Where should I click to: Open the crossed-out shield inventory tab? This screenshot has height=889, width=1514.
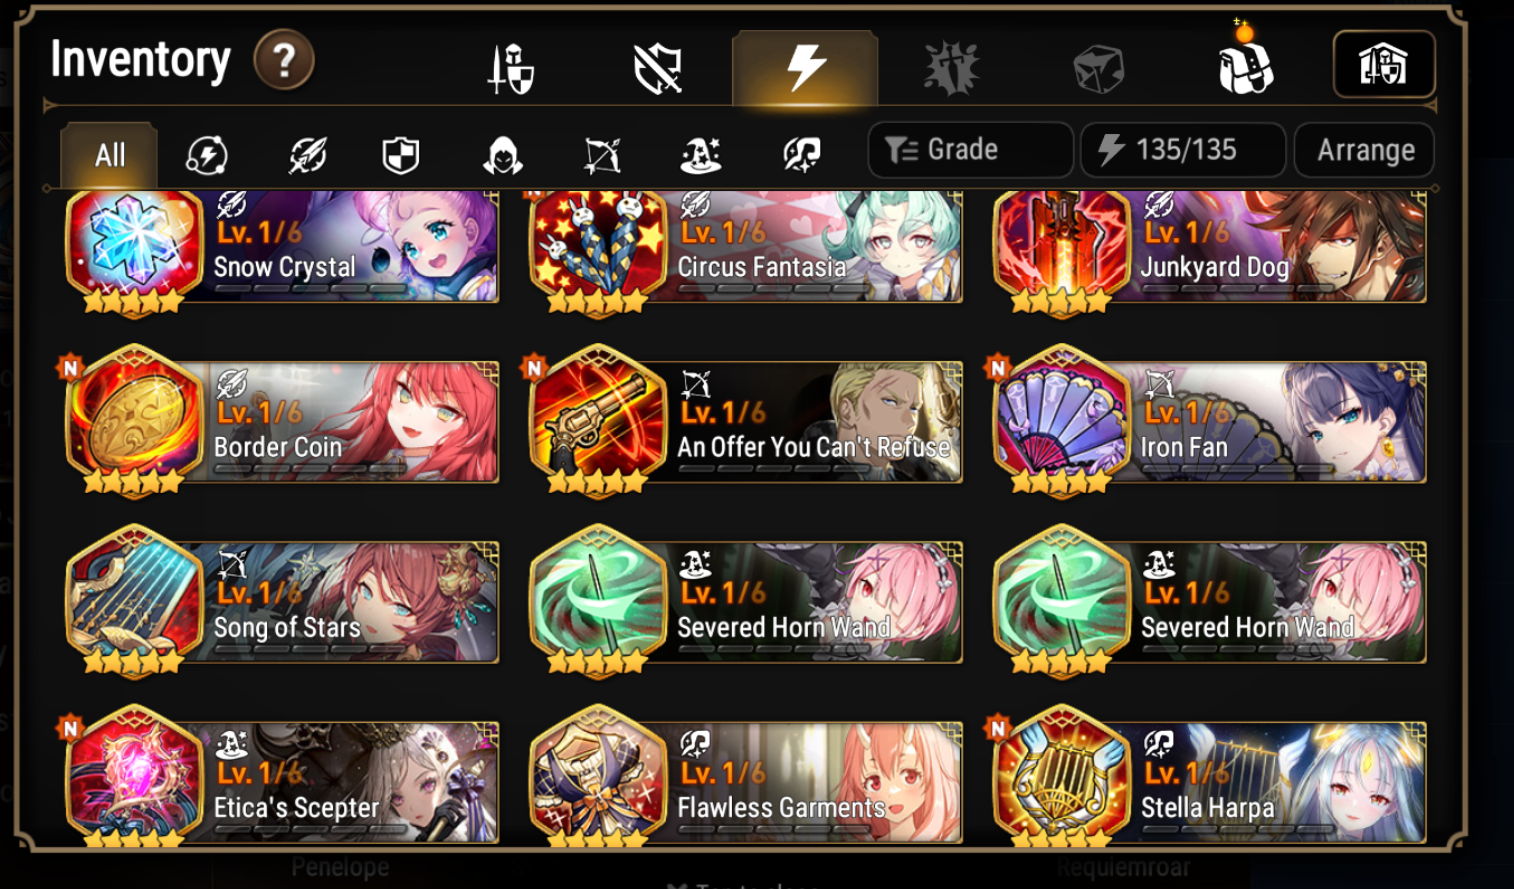(x=658, y=69)
